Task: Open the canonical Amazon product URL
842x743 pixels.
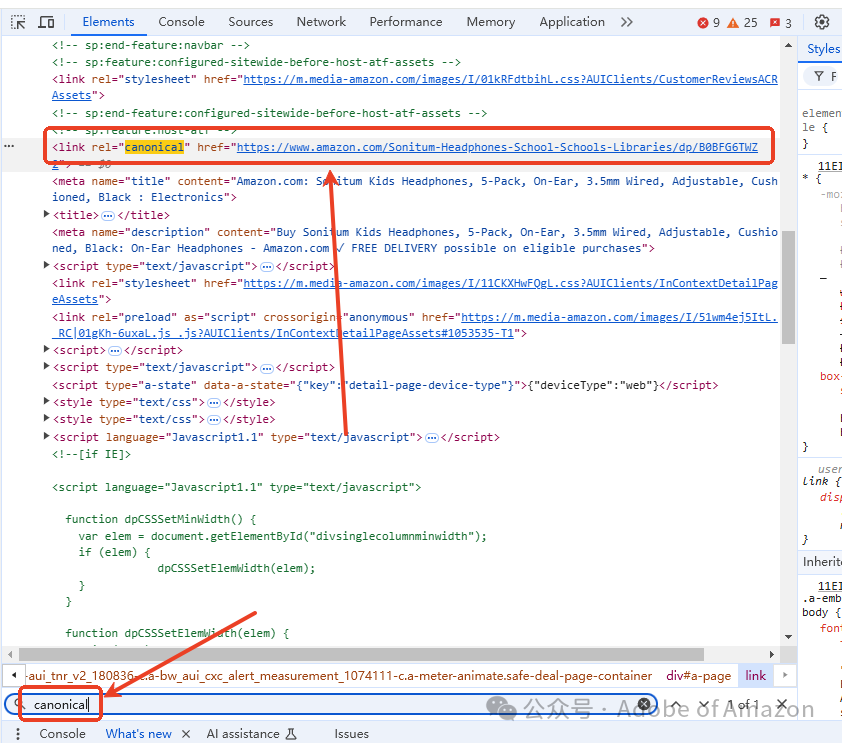Action: click(x=497, y=147)
